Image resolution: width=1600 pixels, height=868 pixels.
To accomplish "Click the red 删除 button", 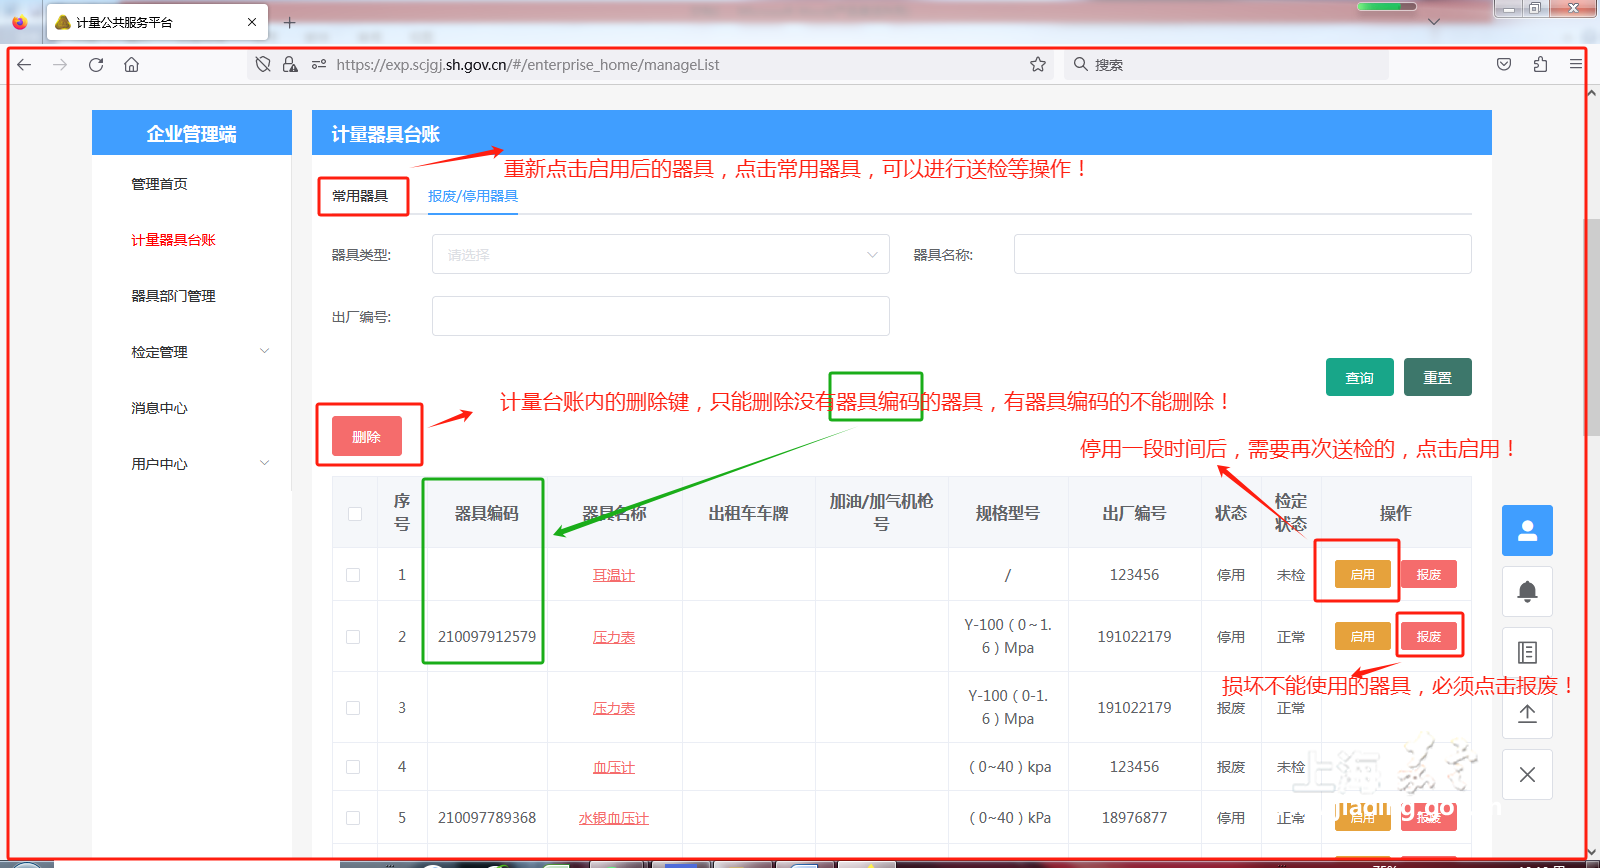I will click(x=367, y=436).
